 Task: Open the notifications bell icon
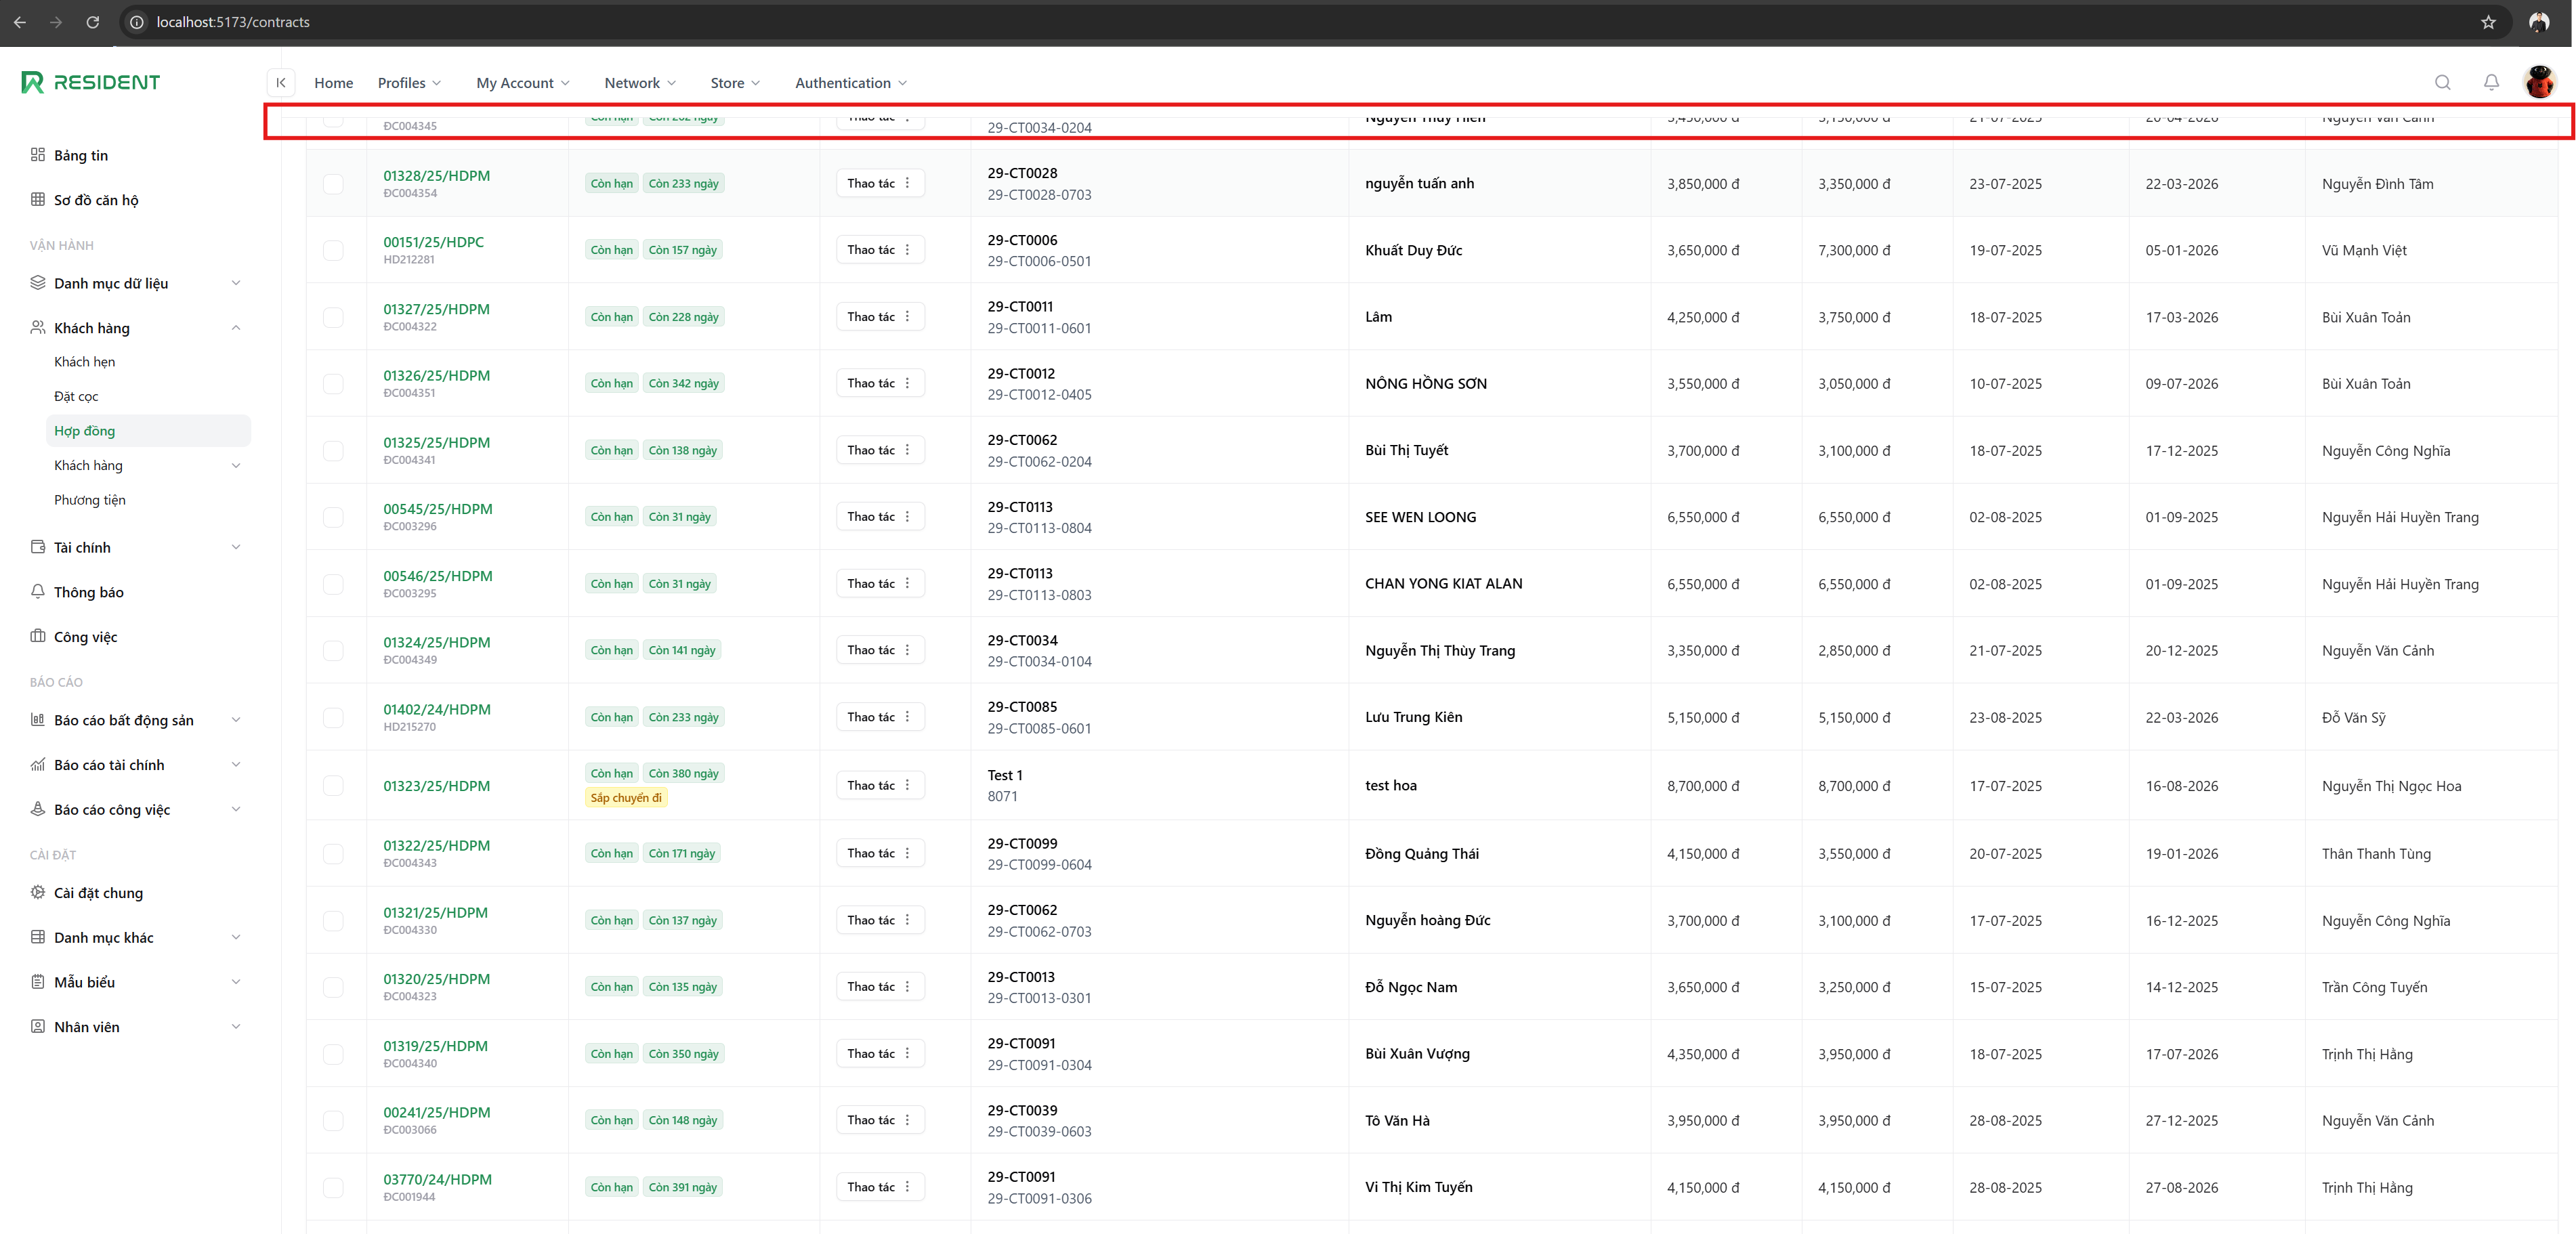click(x=2491, y=83)
